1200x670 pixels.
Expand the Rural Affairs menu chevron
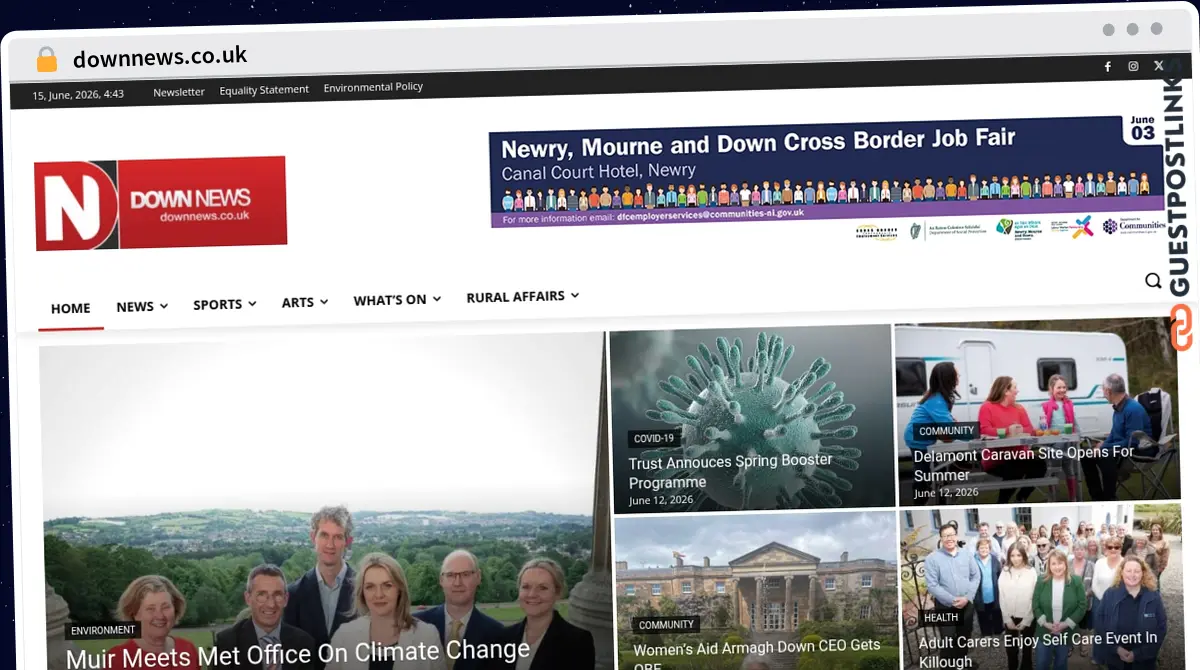pos(575,296)
